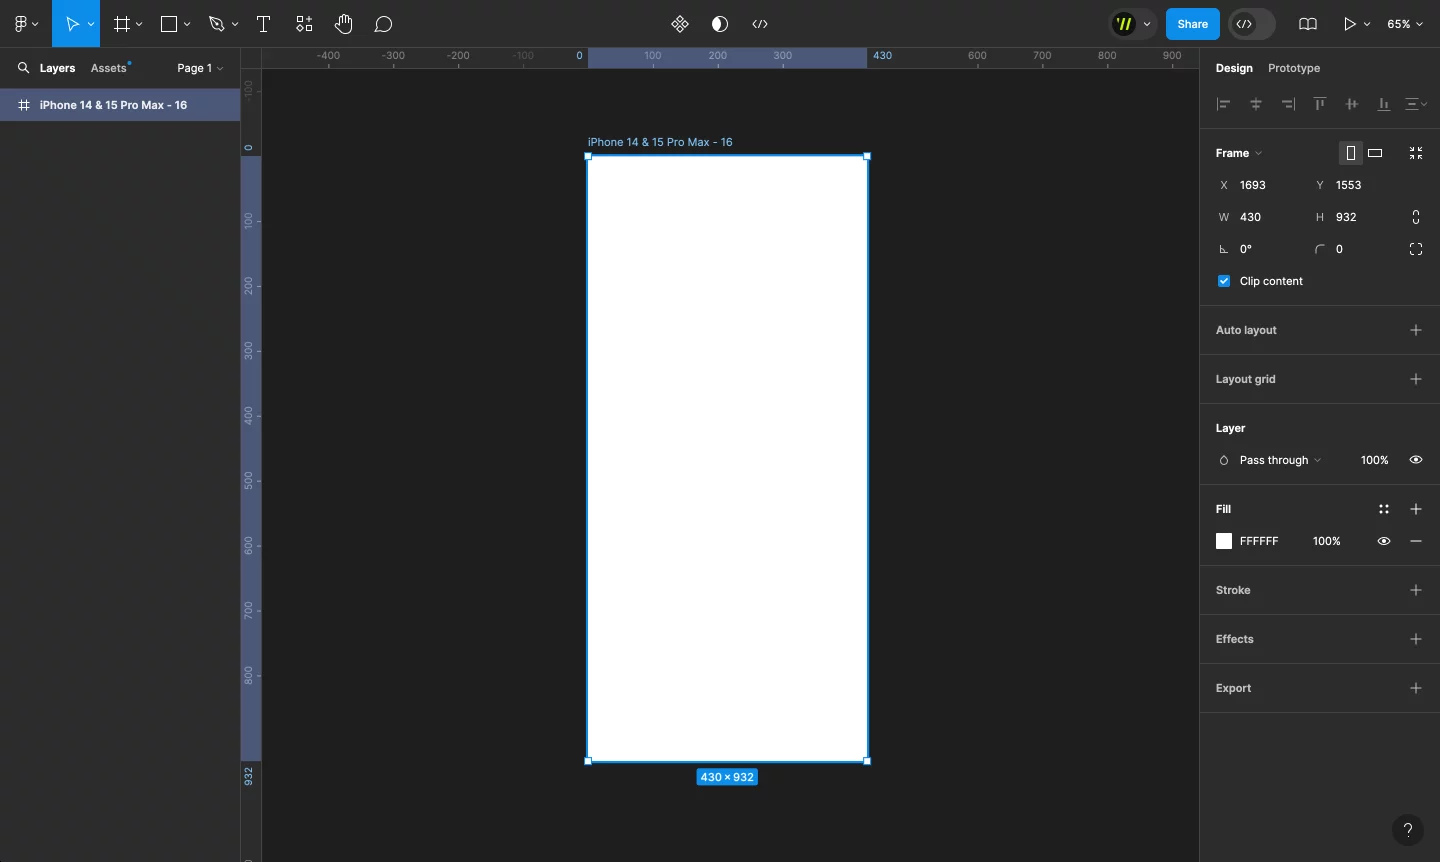
Task: Select the Hand tool
Action: pos(343,24)
